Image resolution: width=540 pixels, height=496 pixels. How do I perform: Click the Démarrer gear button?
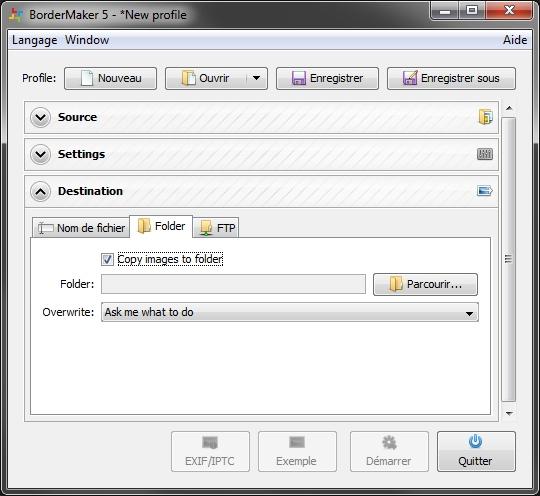click(x=389, y=452)
